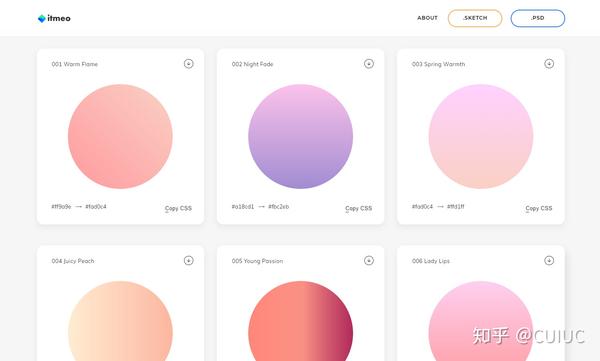
Task: Click the 001 Warm Flame title
Action: 75,64
